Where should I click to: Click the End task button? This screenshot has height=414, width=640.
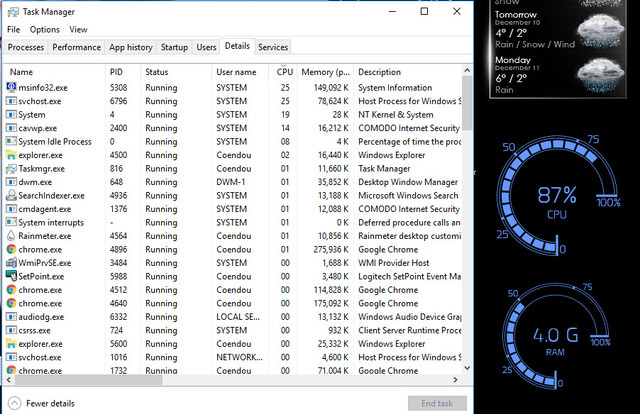[437, 403]
